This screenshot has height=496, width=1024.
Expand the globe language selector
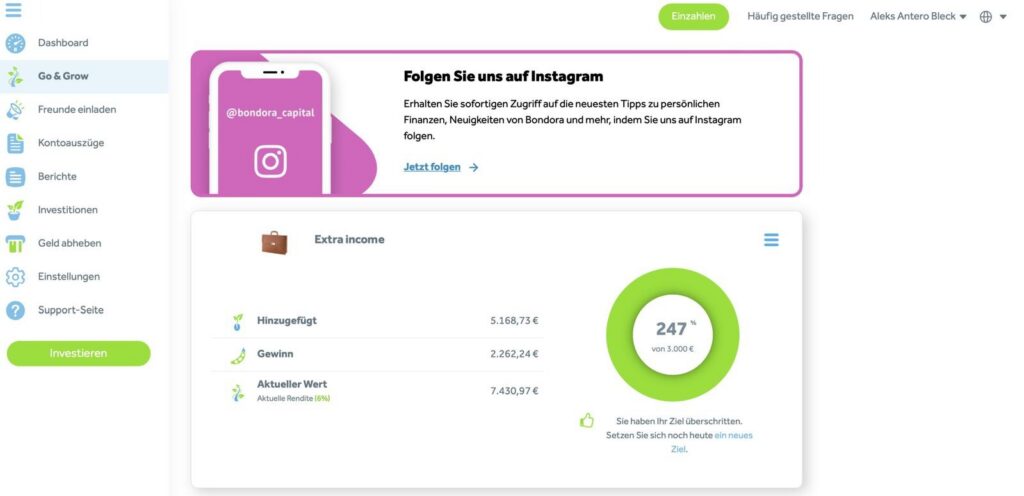(993, 17)
